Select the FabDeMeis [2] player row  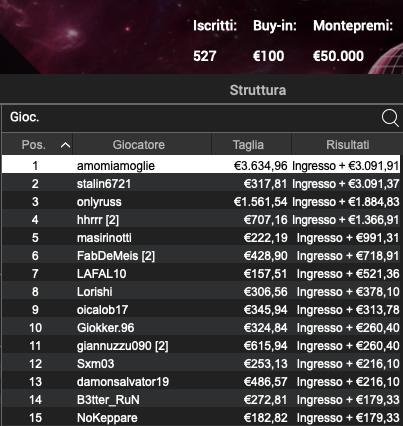point(201,256)
